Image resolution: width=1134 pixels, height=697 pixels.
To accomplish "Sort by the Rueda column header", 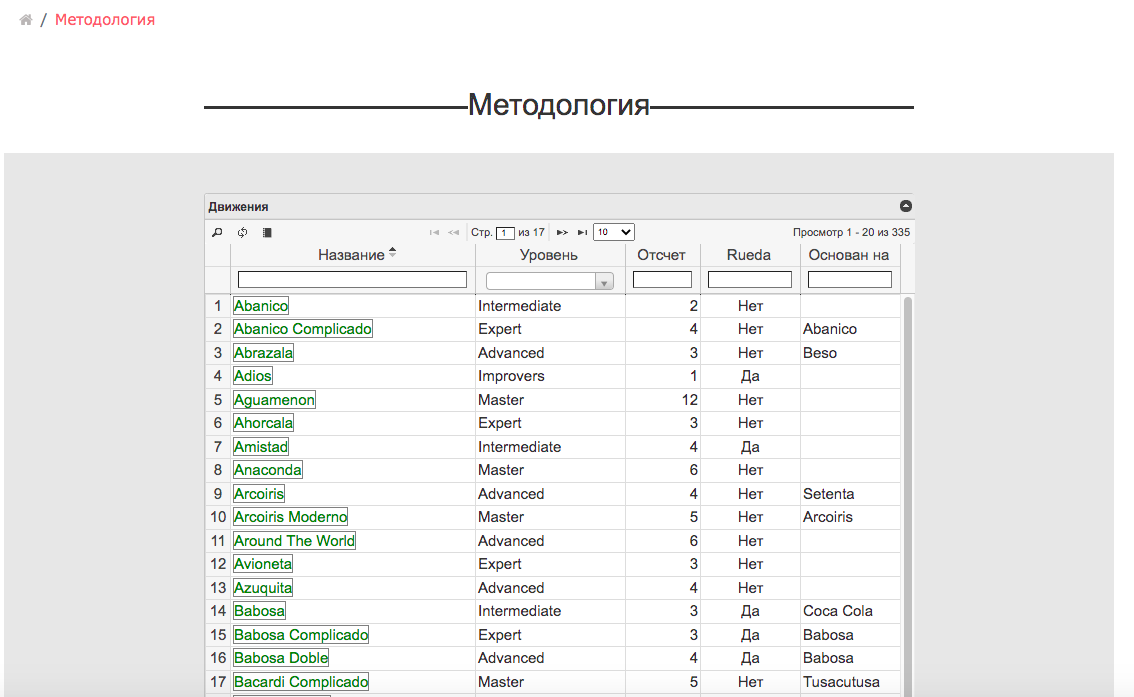I will (x=749, y=255).
